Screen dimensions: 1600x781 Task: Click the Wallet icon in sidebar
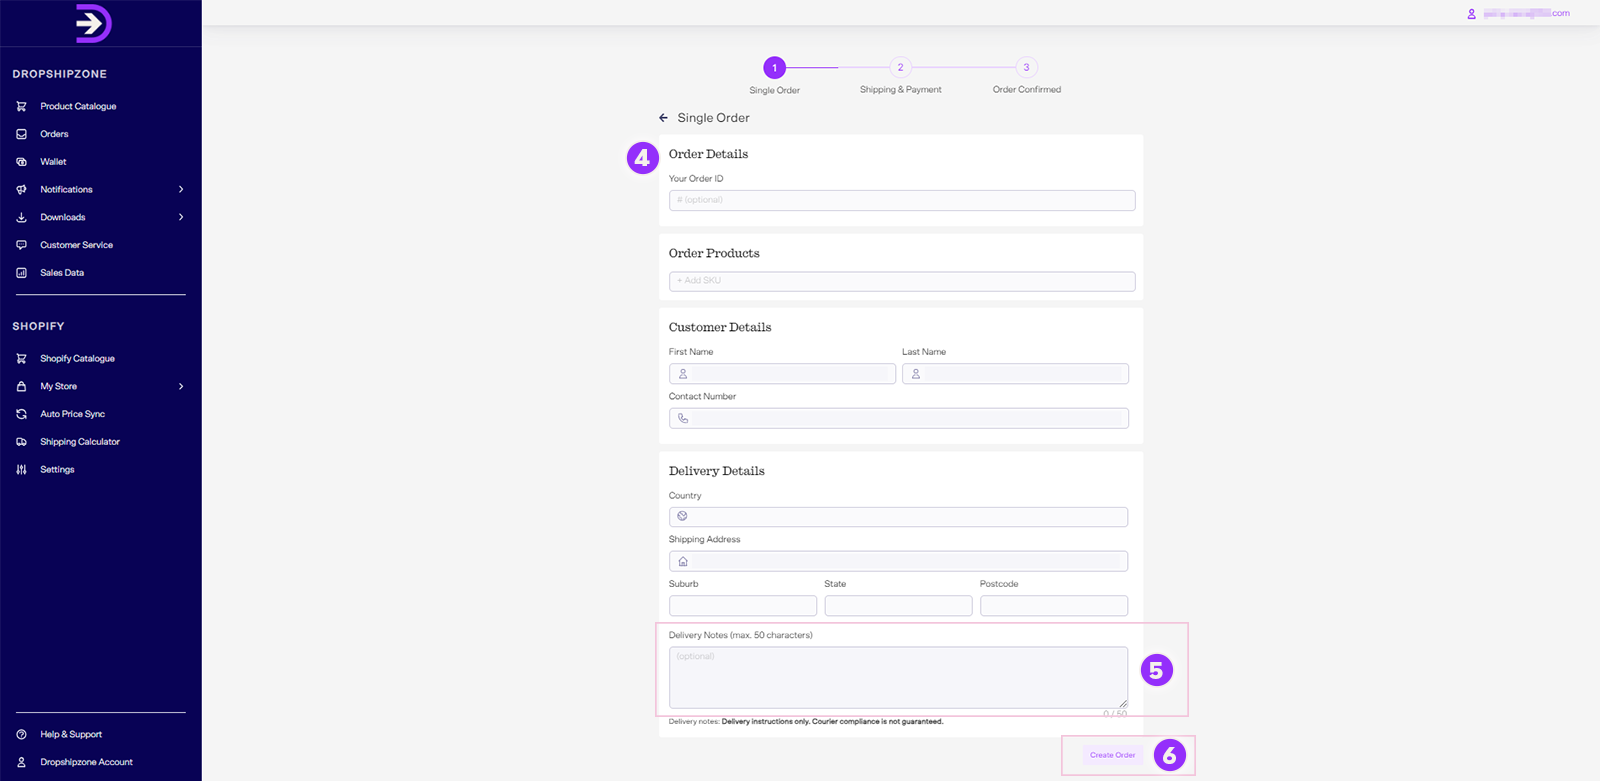pyautogui.click(x=21, y=162)
